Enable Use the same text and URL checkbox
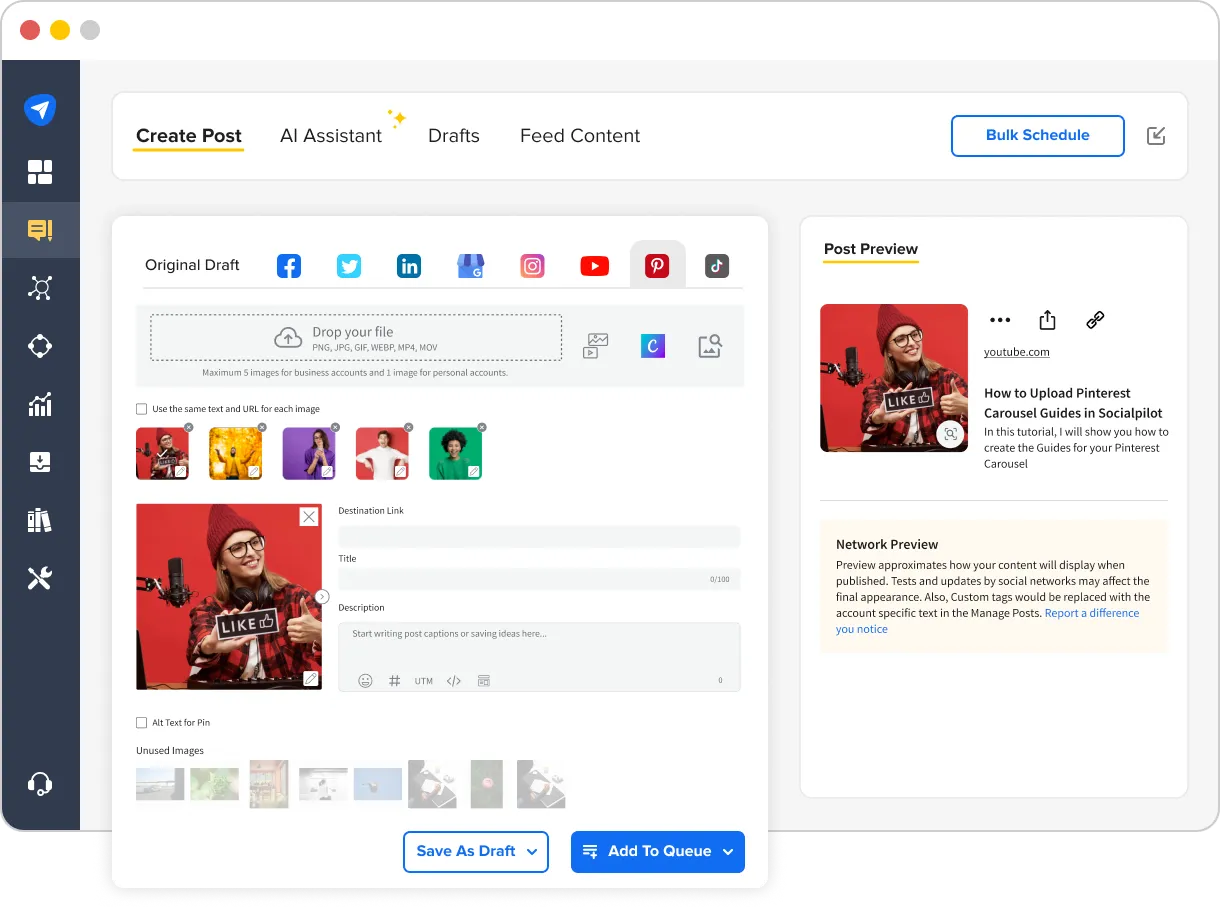The image size is (1220, 907). (x=141, y=408)
